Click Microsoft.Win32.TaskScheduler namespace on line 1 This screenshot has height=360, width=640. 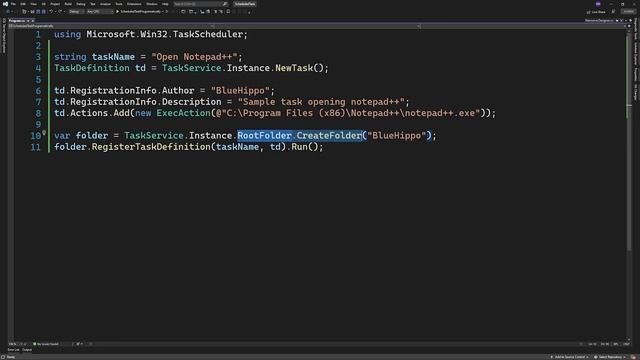(164, 34)
